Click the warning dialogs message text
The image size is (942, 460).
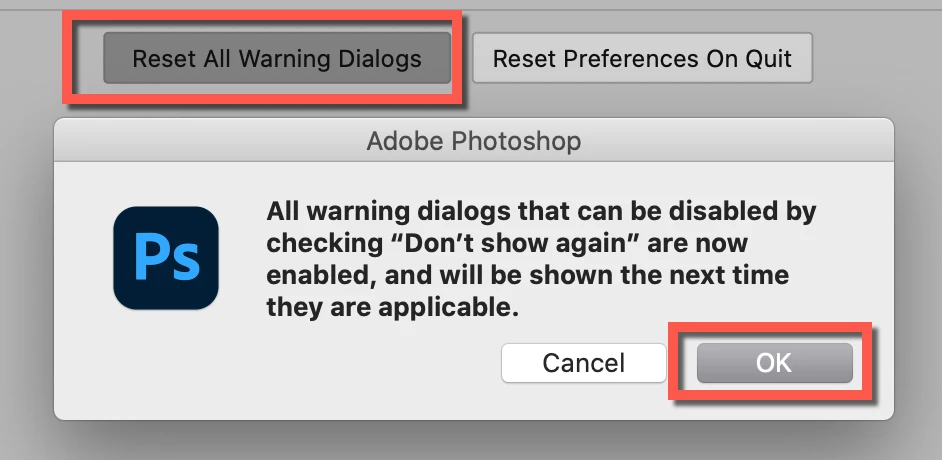click(x=541, y=259)
